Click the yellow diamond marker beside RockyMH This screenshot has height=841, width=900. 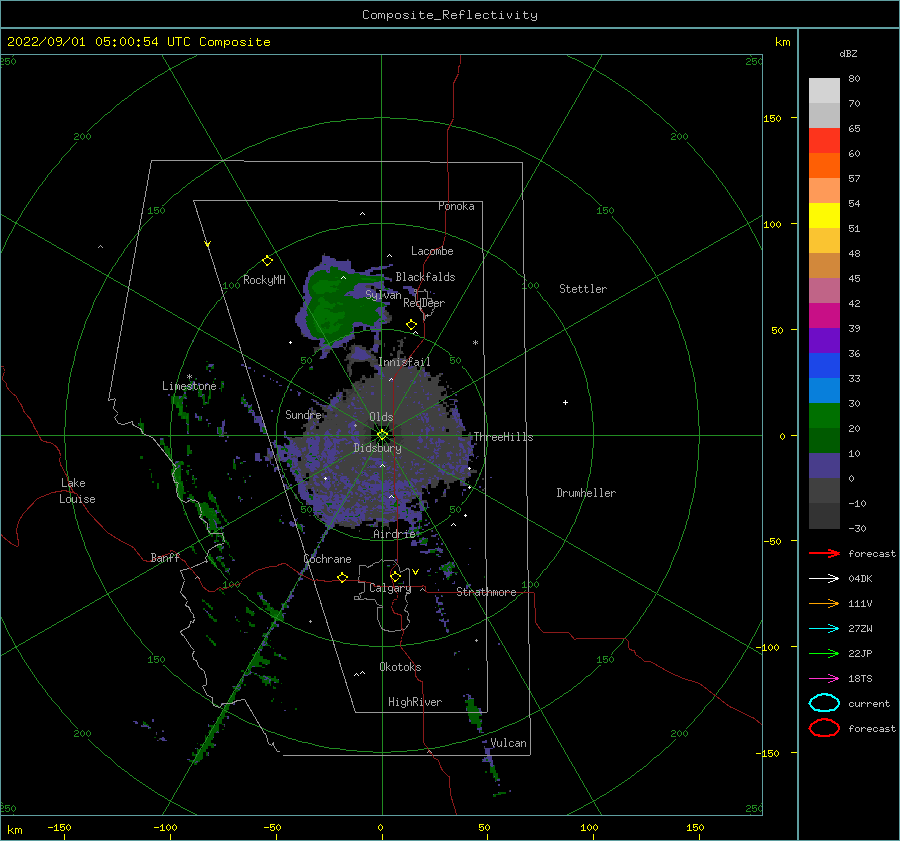point(267,261)
